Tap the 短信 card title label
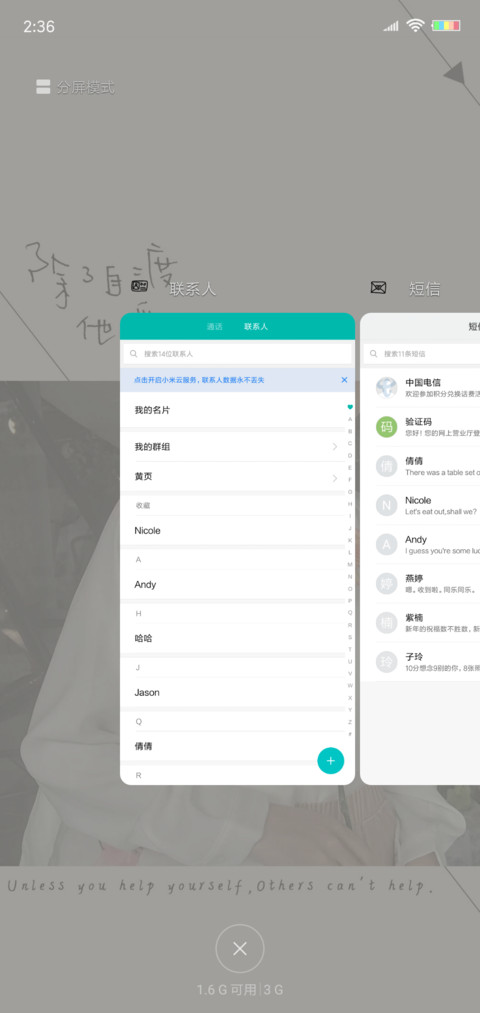This screenshot has height=1013, width=480. [x=424, y=288]
